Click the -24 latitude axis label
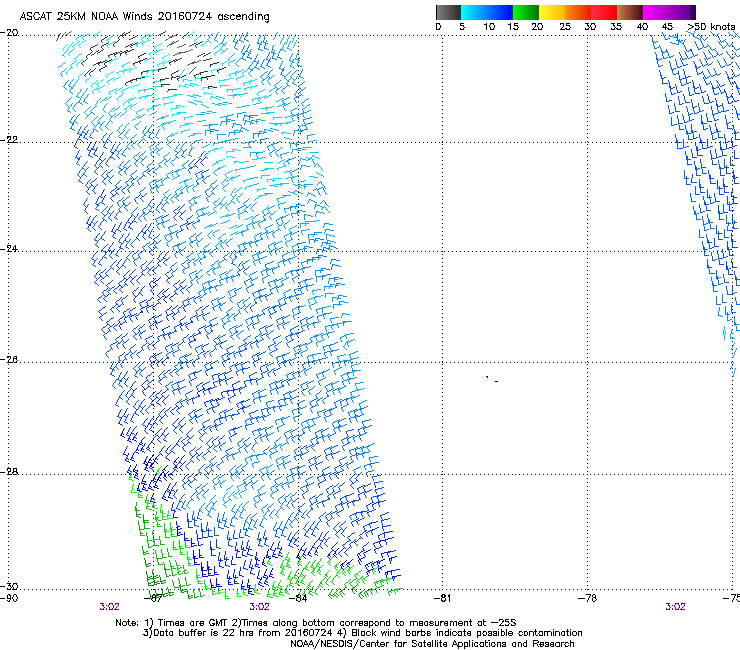 click(9, 249)
